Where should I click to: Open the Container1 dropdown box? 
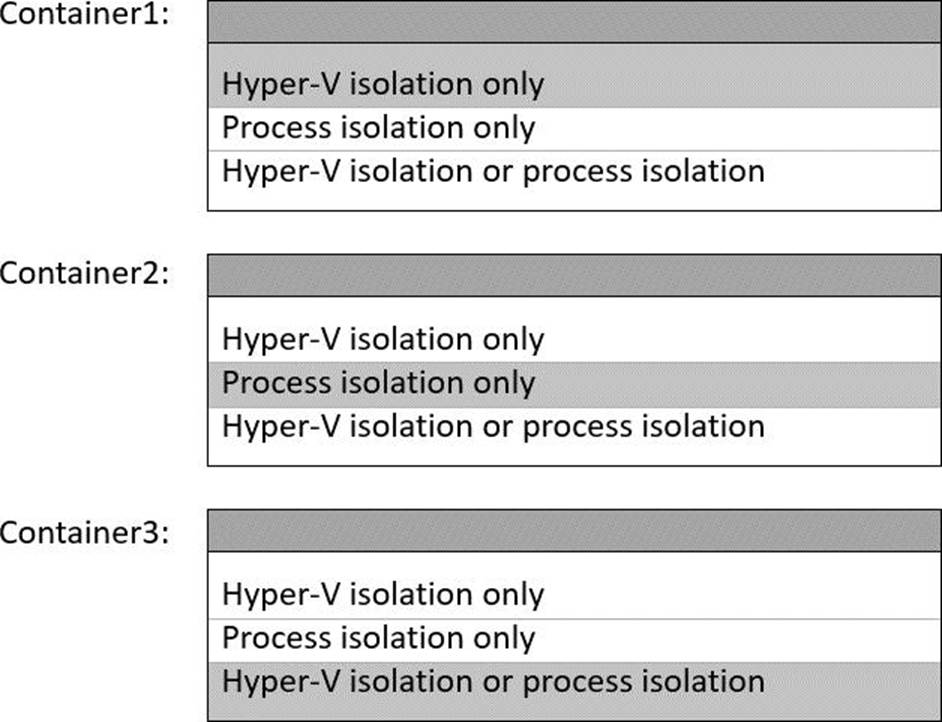[x=574, y=21]
